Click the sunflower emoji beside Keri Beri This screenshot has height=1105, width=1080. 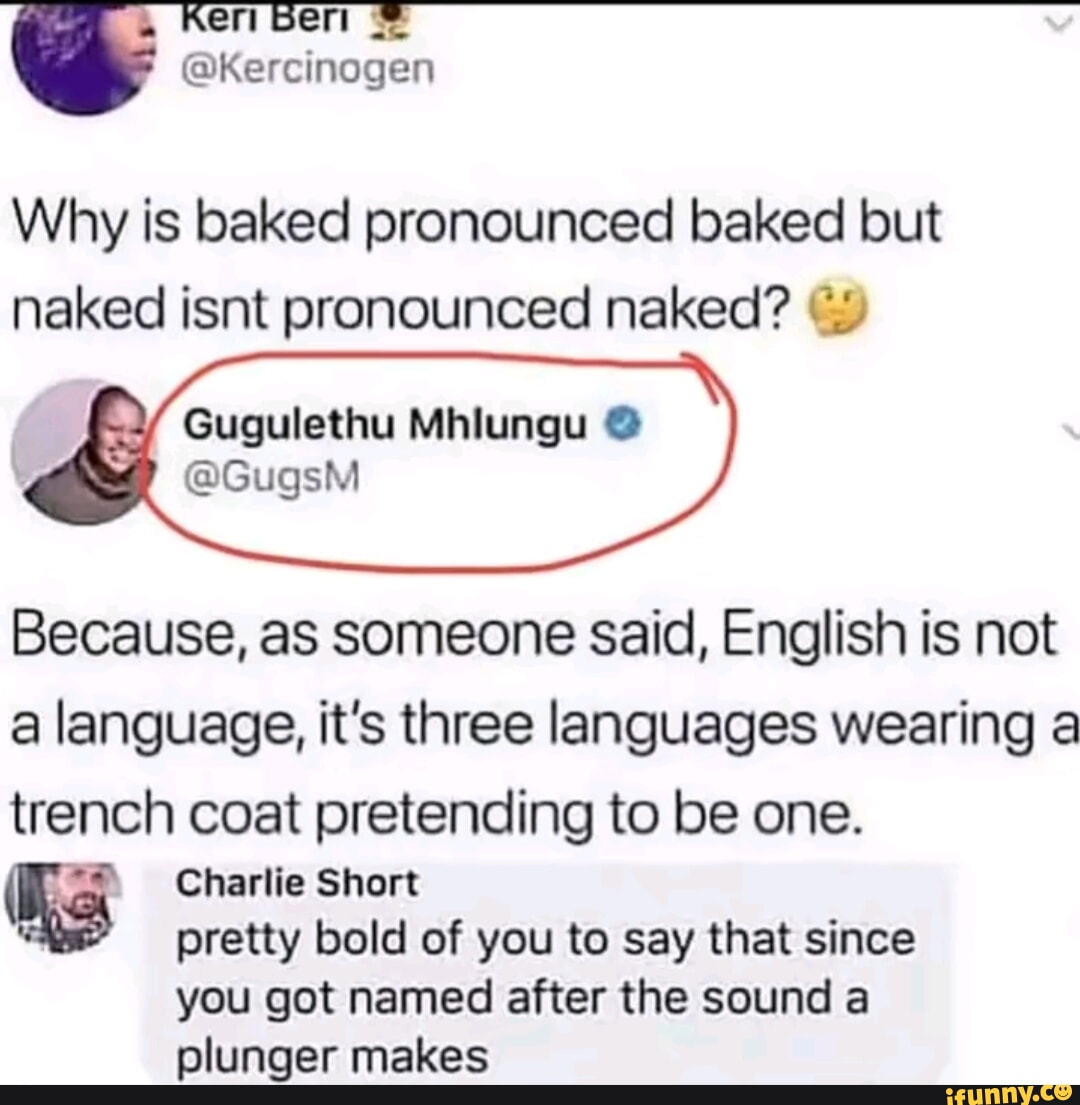(x=385, y=23)
